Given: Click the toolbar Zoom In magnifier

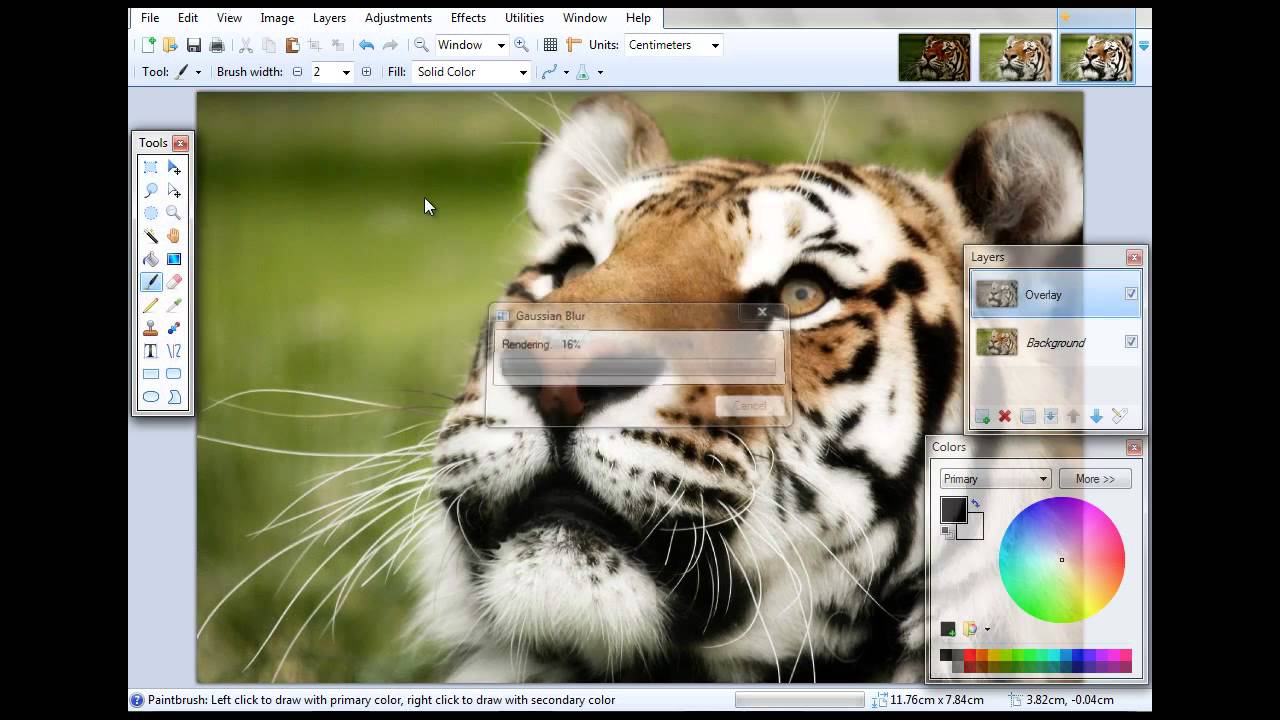Looking at the screenshot, I should click(521, 45).
